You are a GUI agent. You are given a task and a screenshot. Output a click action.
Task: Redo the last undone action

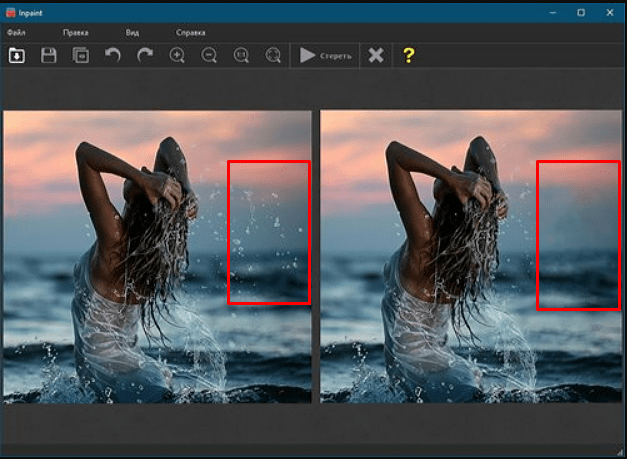145,56
